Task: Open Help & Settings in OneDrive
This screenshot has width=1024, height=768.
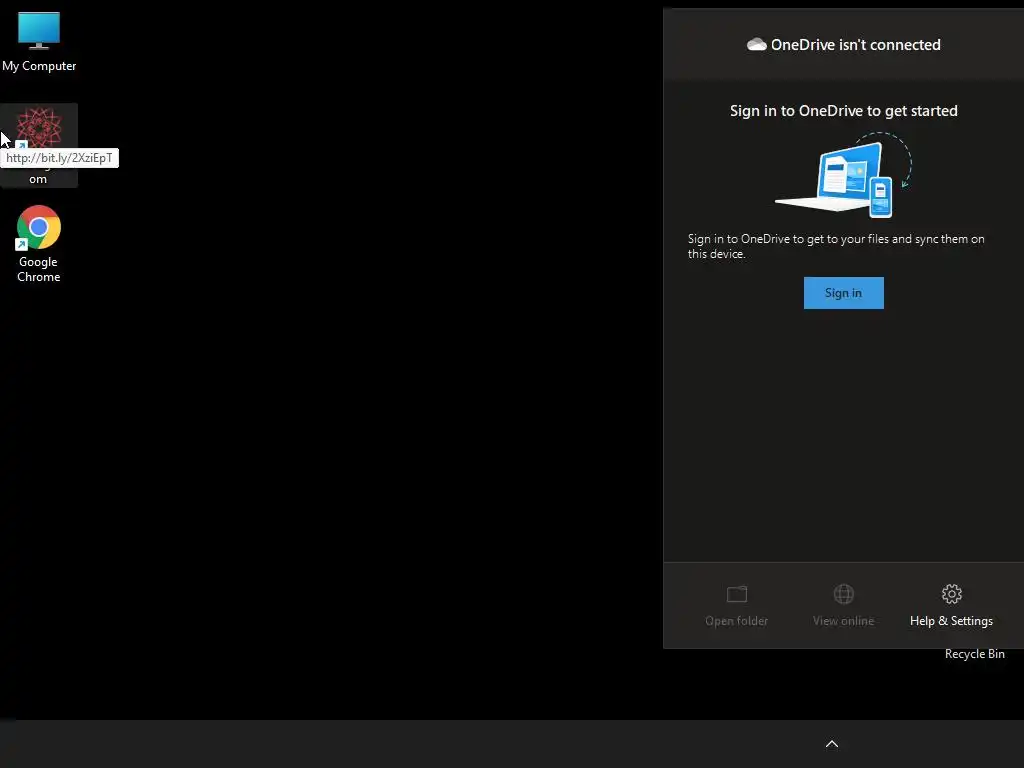Action: (951, 605)
